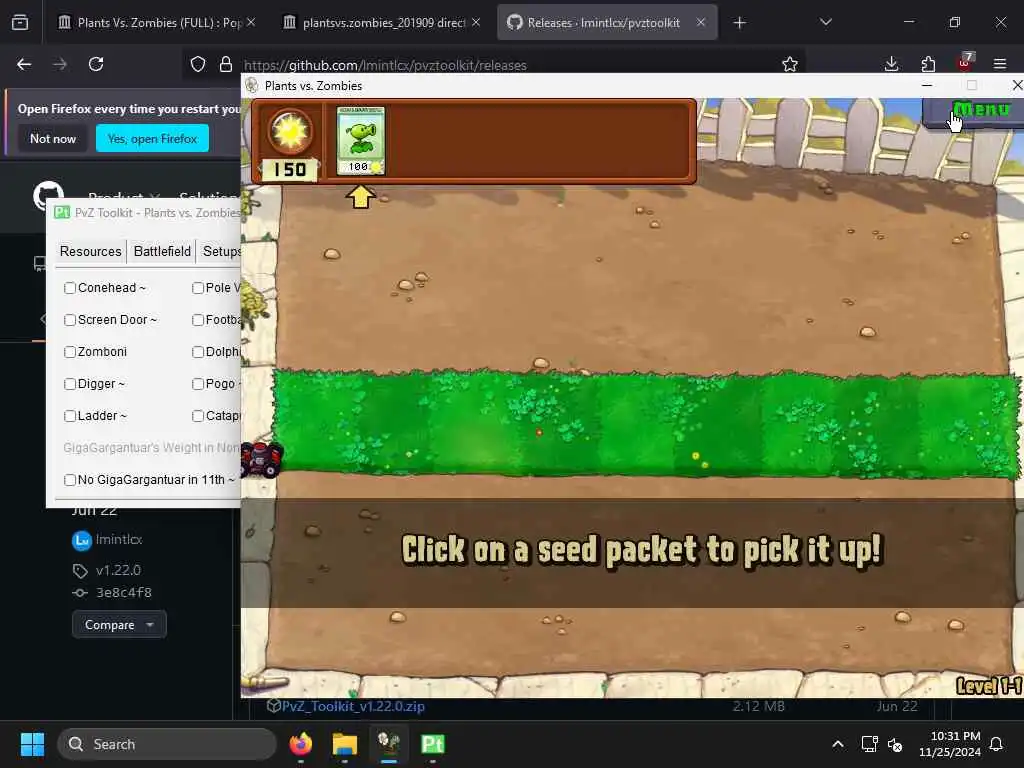1024x768 pixels.
Task: Enable the Pogo checkbox
Action: (x=198, y=384)
